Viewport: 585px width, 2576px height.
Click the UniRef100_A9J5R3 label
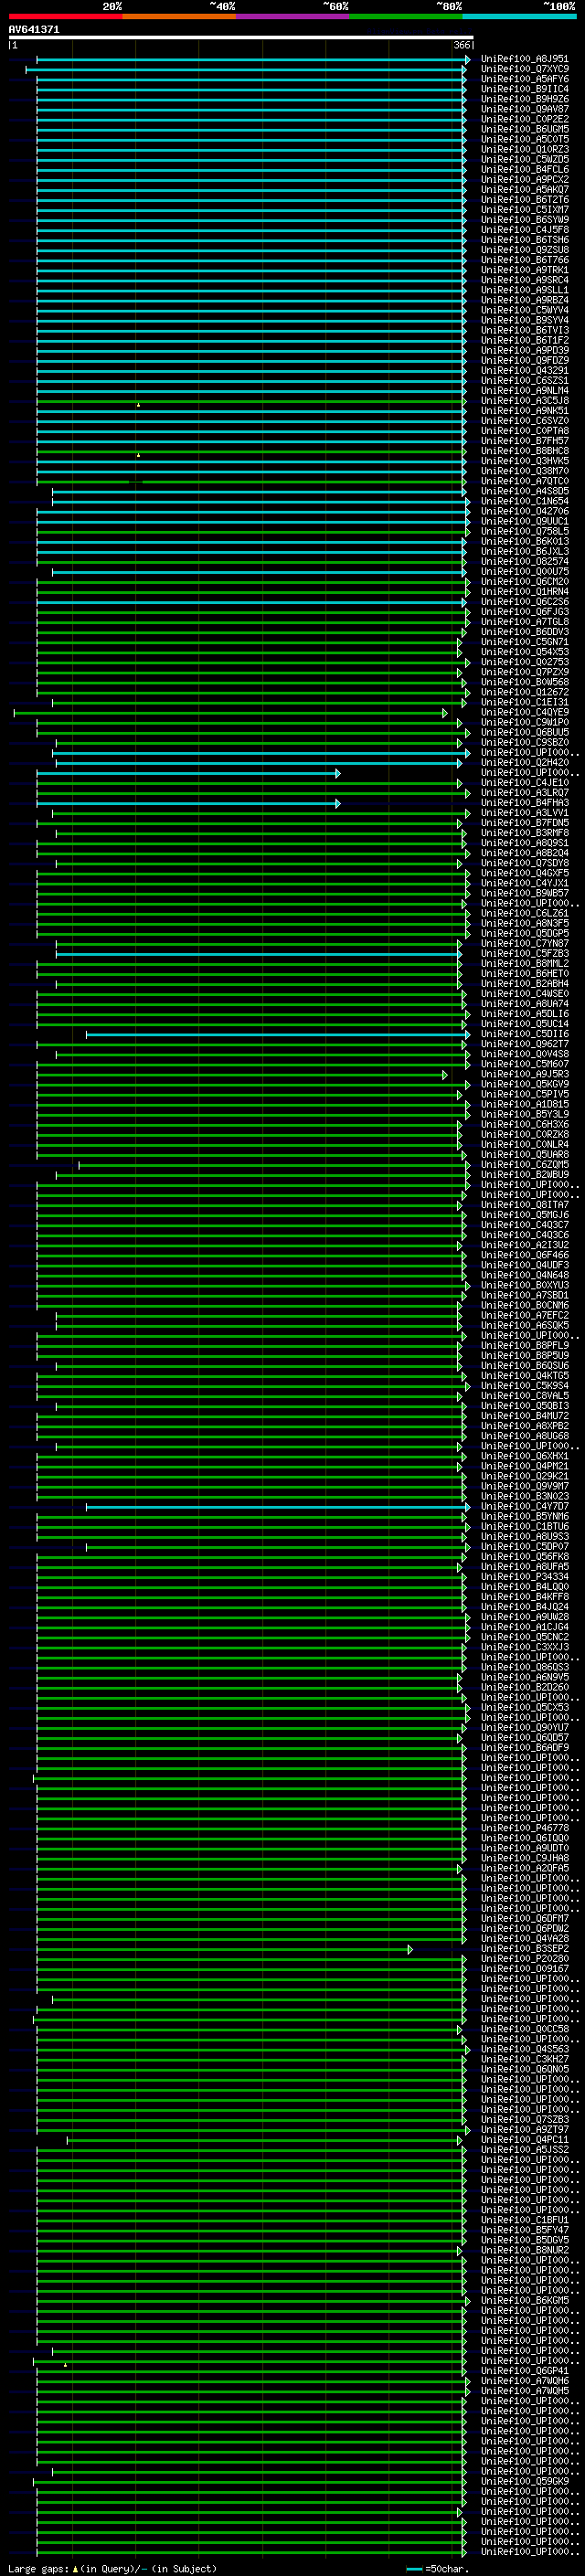[x=525, y=1075]
